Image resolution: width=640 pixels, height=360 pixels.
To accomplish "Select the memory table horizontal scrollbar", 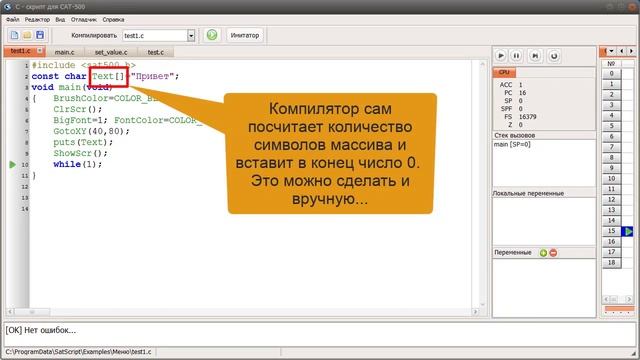I will (619, 299).
